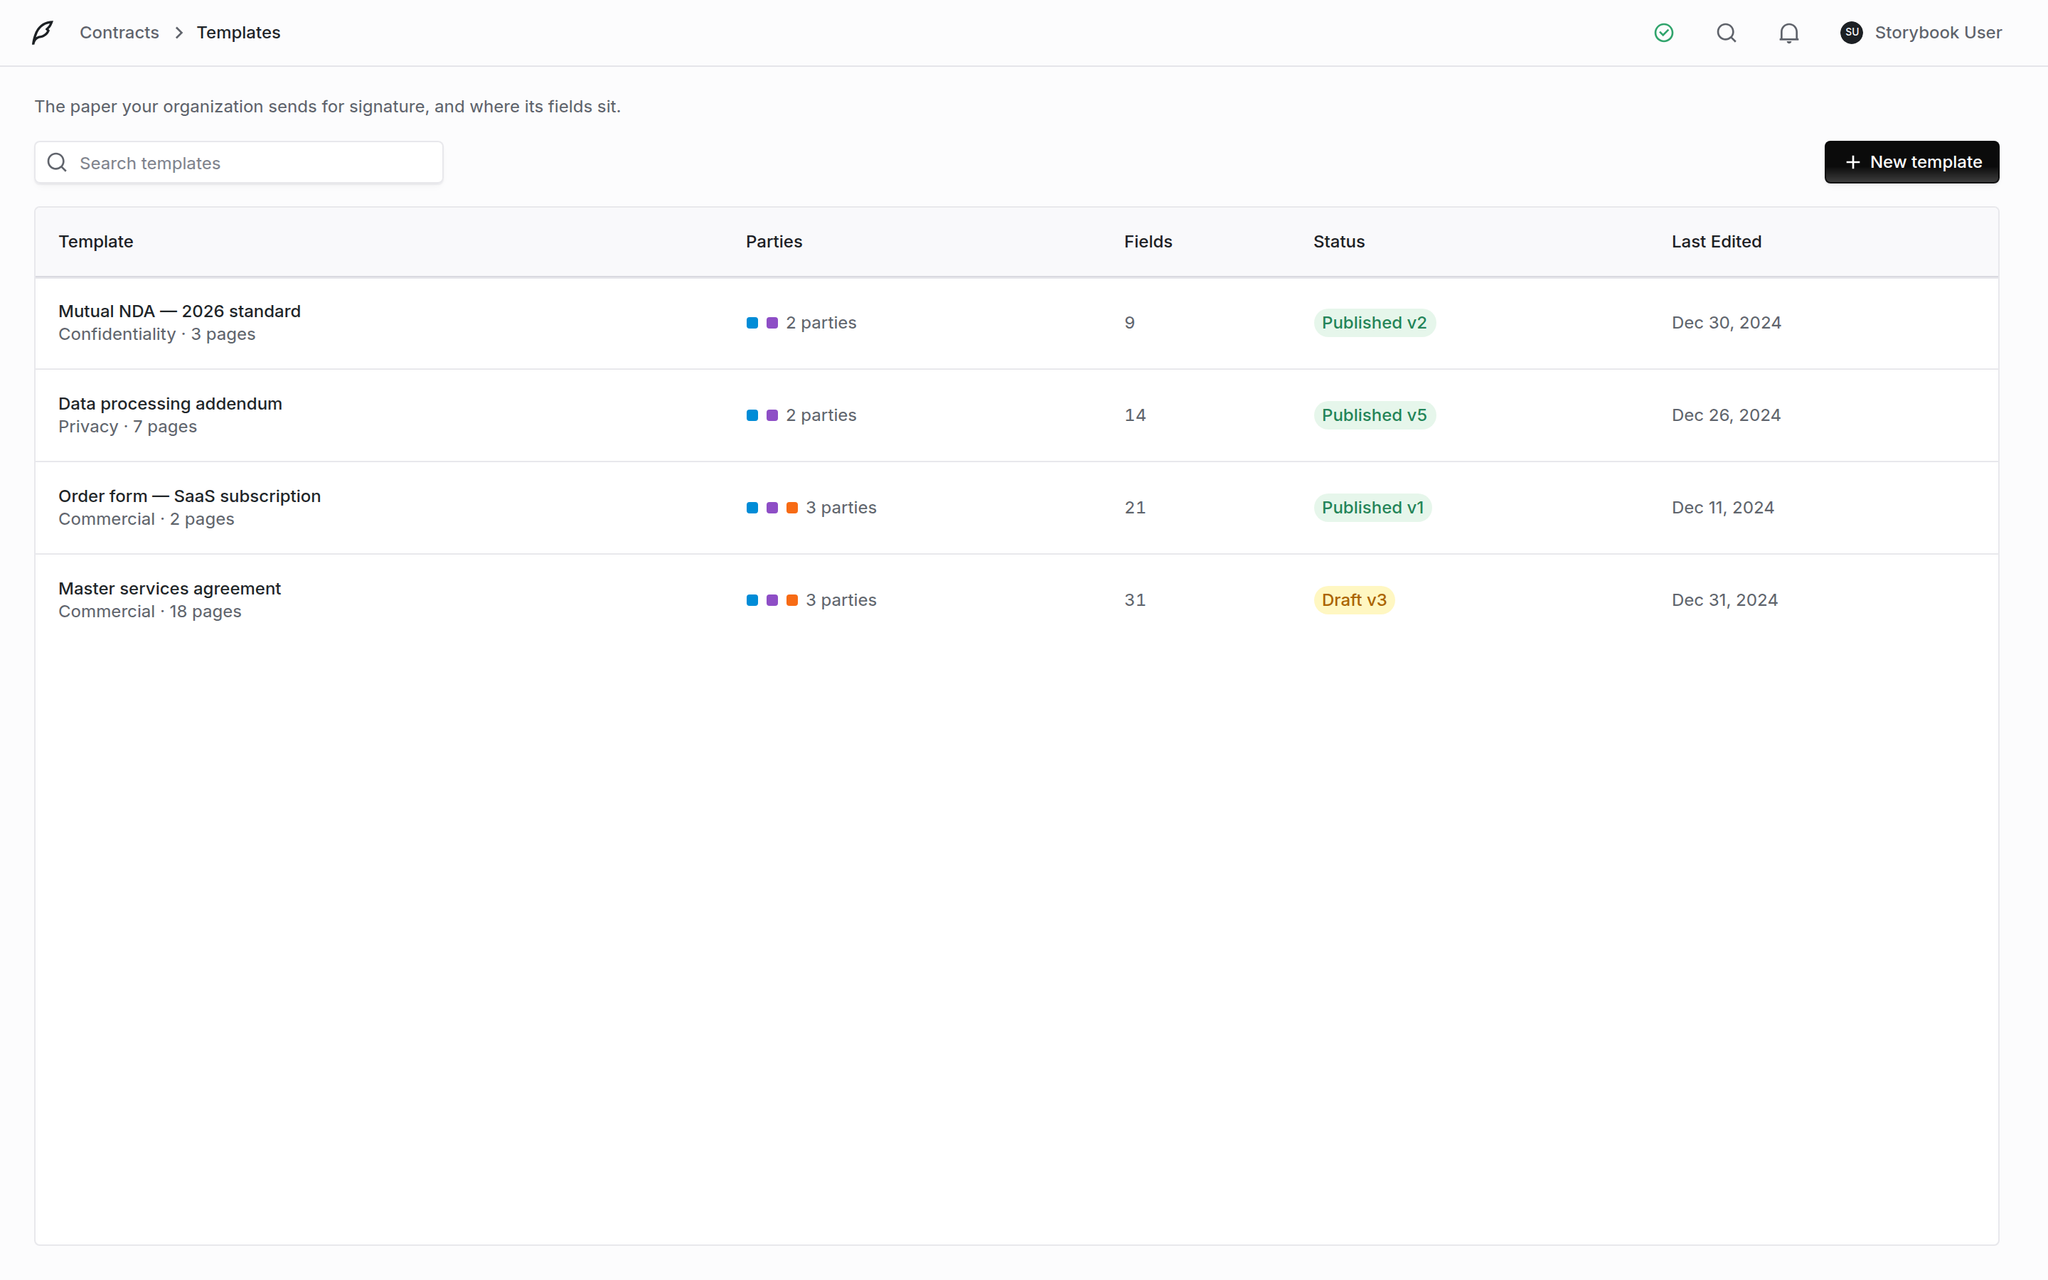Screen dimensions: 2048x1280
Task: Go to Contracts breadcrumb
Action: [119, 33]
